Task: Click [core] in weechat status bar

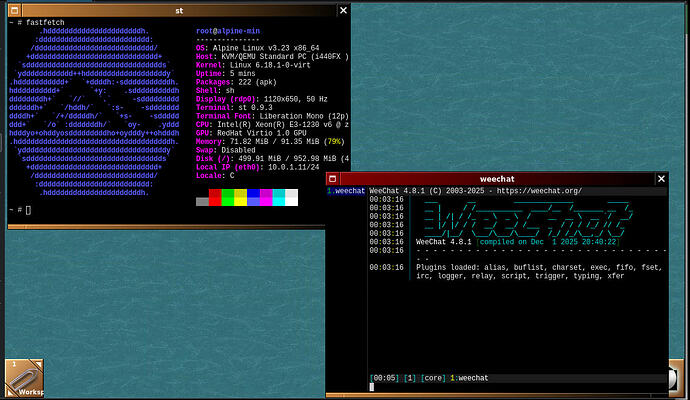Action: tap(431, 378)
